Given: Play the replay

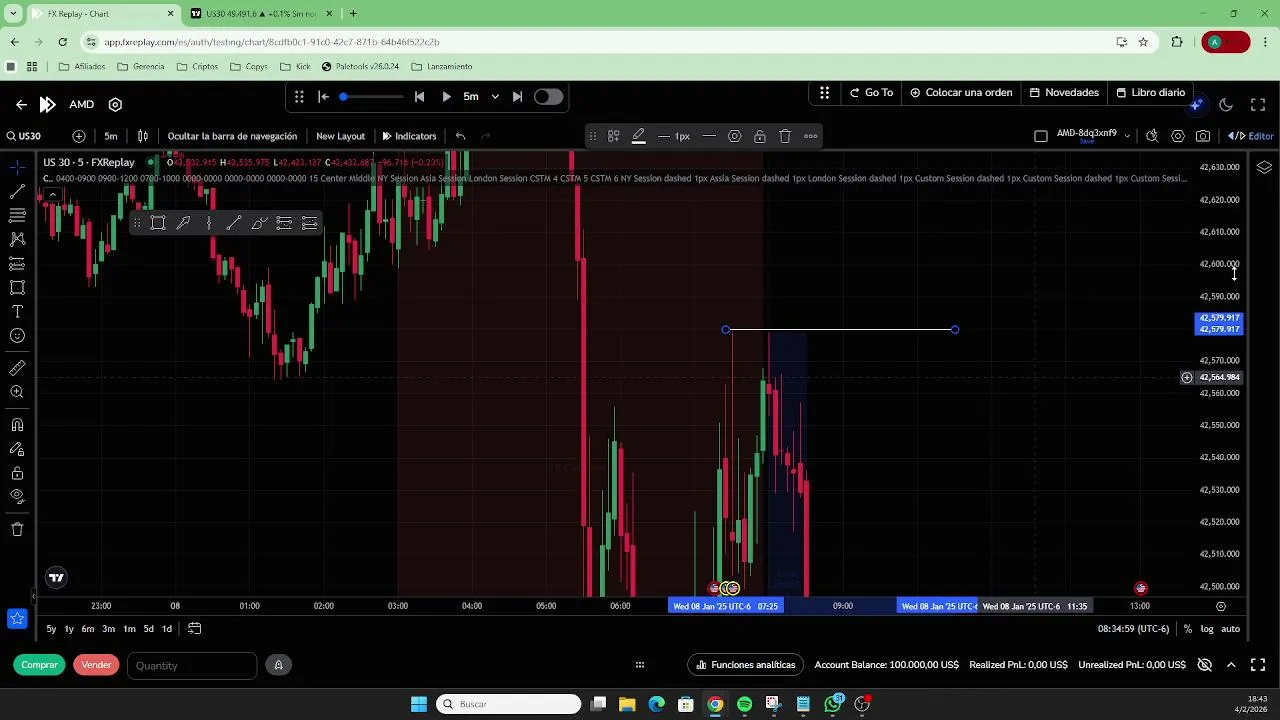Looking at the screenshot, I should coord(446,97).
